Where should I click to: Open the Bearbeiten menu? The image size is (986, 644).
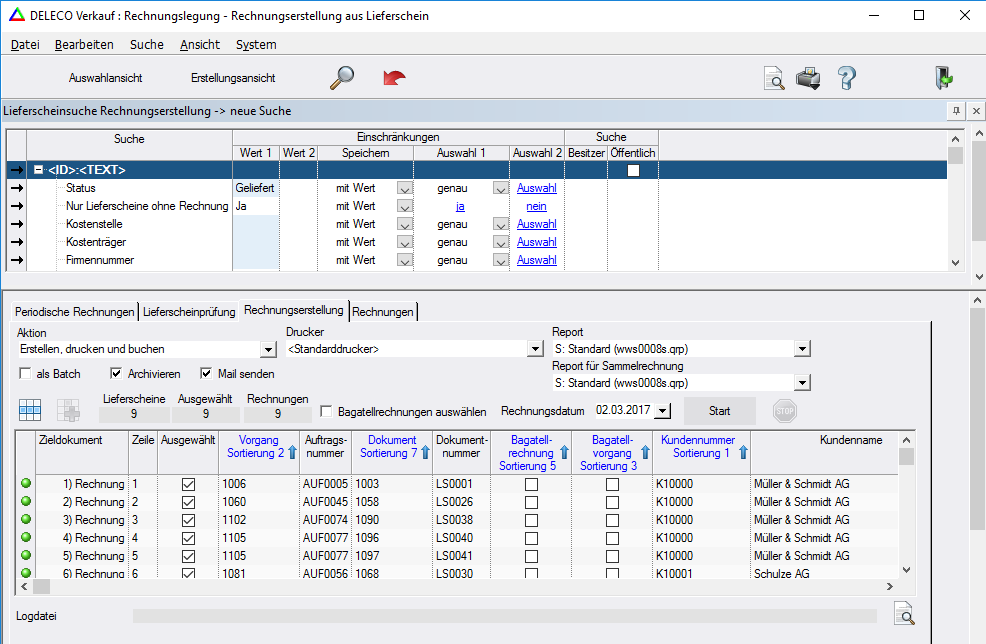(84, 45)
